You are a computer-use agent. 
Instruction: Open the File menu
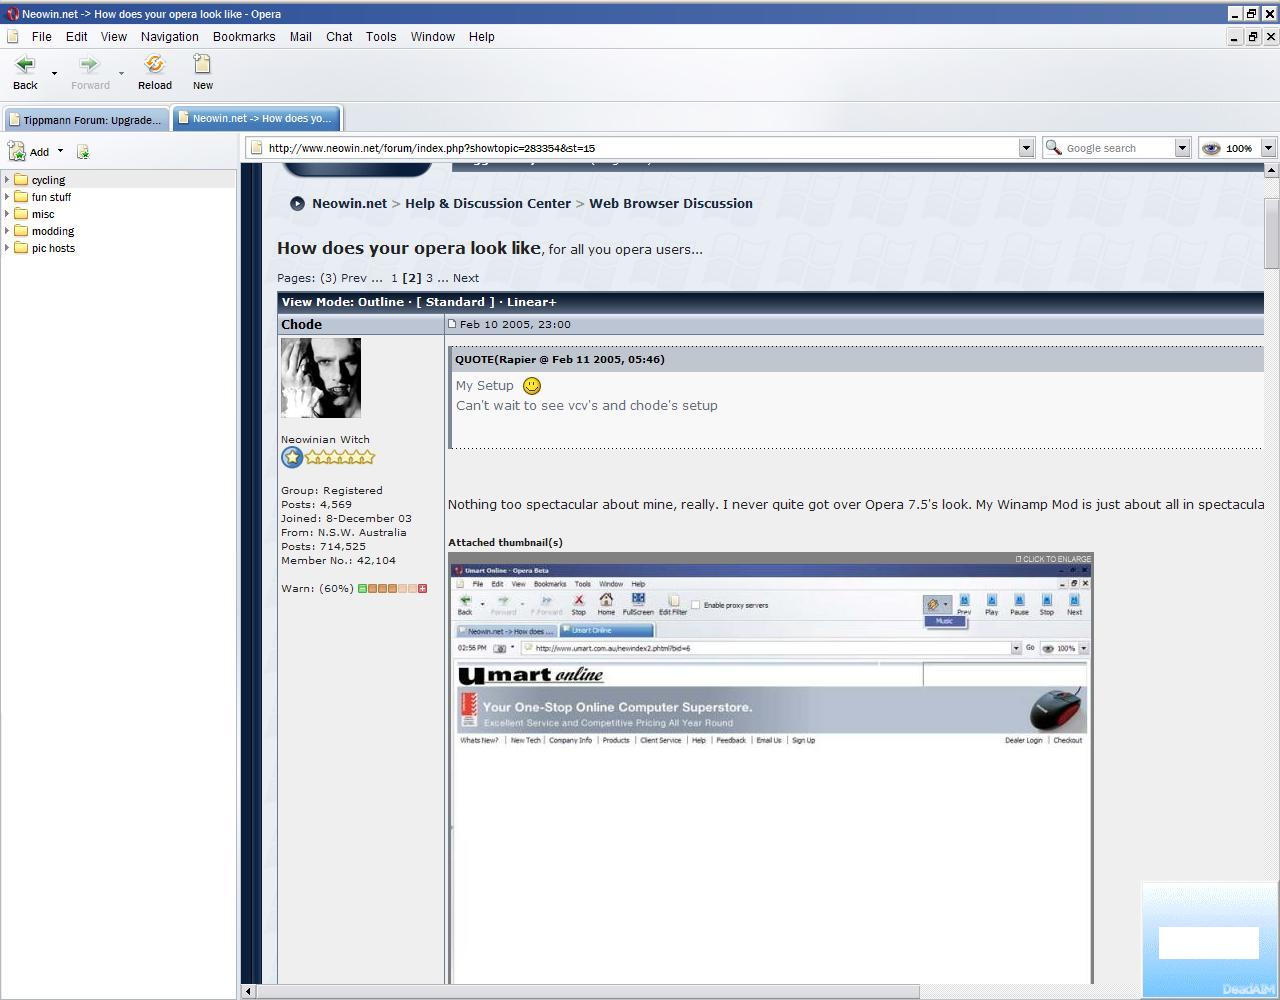(x=41, y=37)
